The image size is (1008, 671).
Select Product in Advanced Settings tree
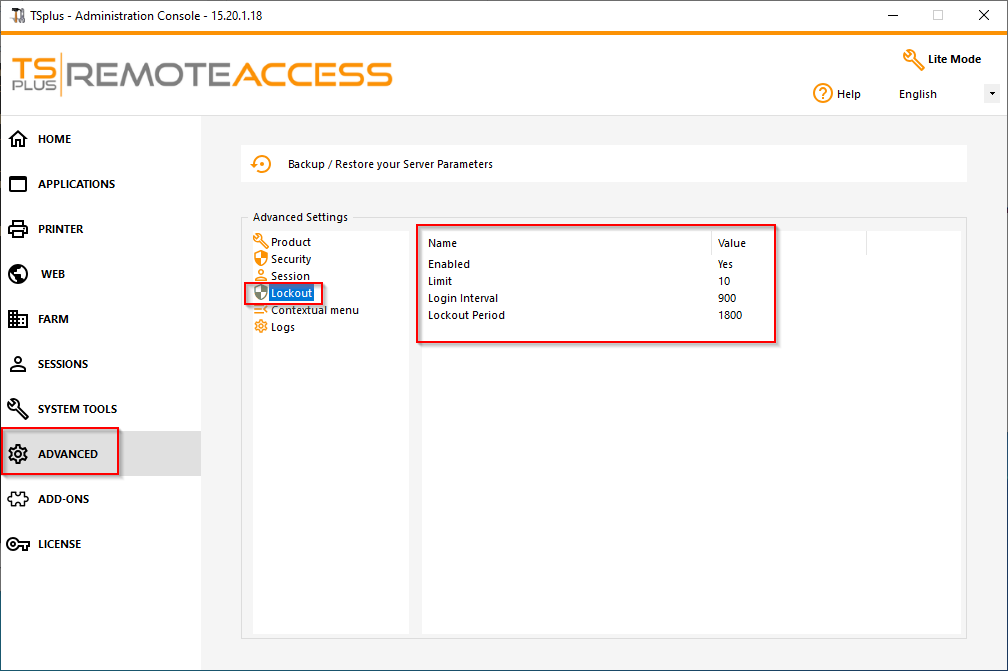pyautogui.click(x=290, y=242)
